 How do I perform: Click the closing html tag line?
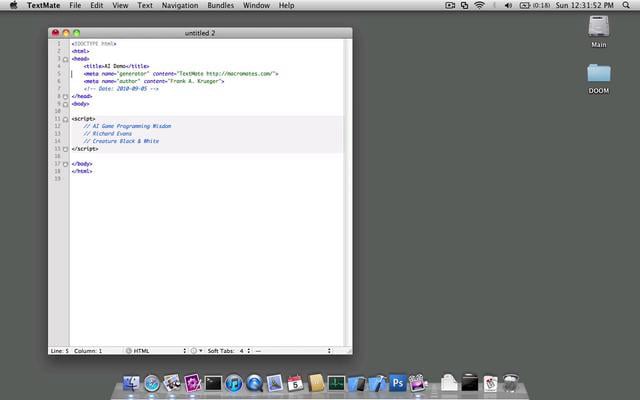pyautogui.click(x=82, y=171)
